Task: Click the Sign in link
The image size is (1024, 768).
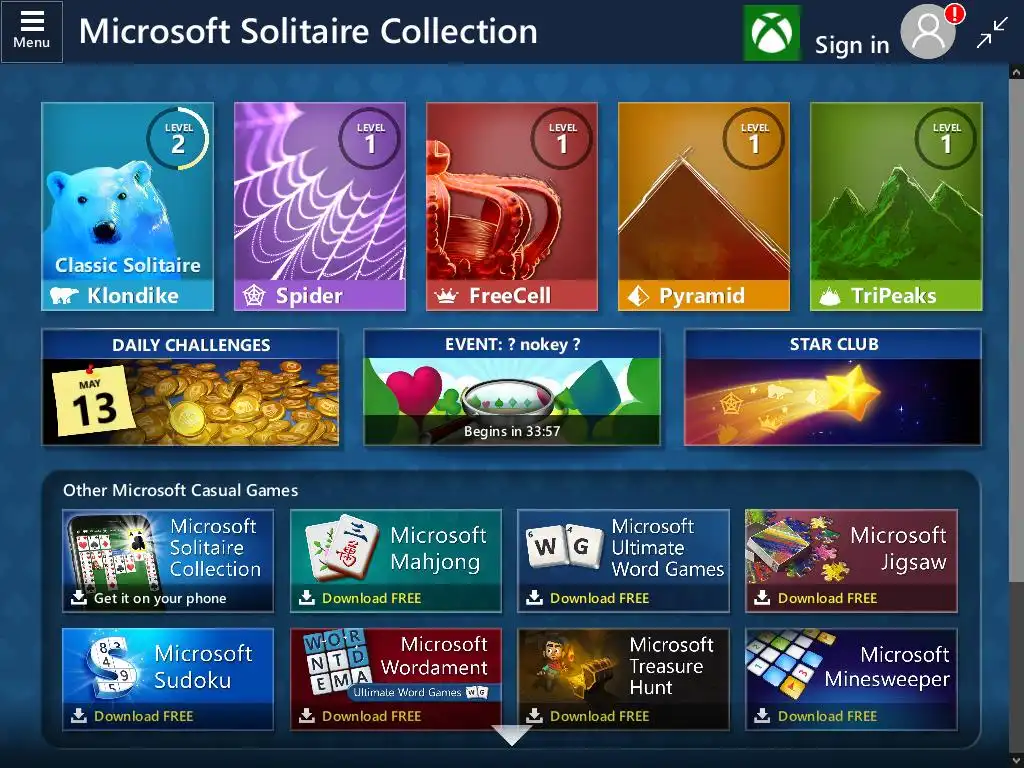Action: coord(852,45)
